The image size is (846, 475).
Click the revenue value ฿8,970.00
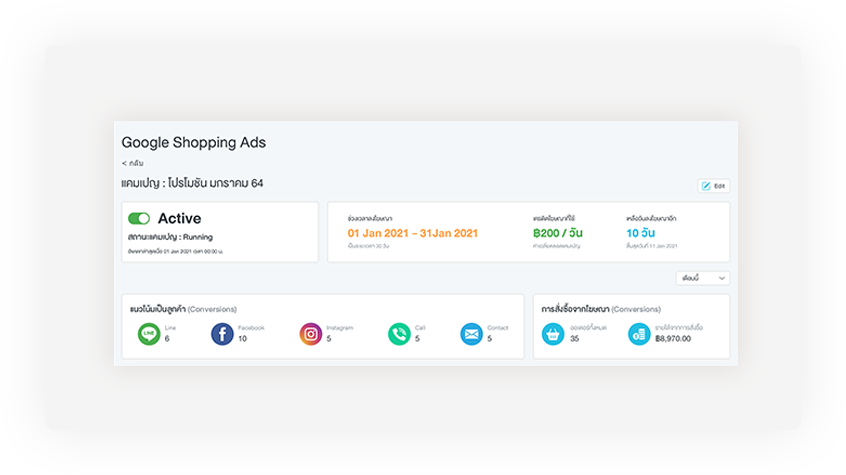(673, 338)
